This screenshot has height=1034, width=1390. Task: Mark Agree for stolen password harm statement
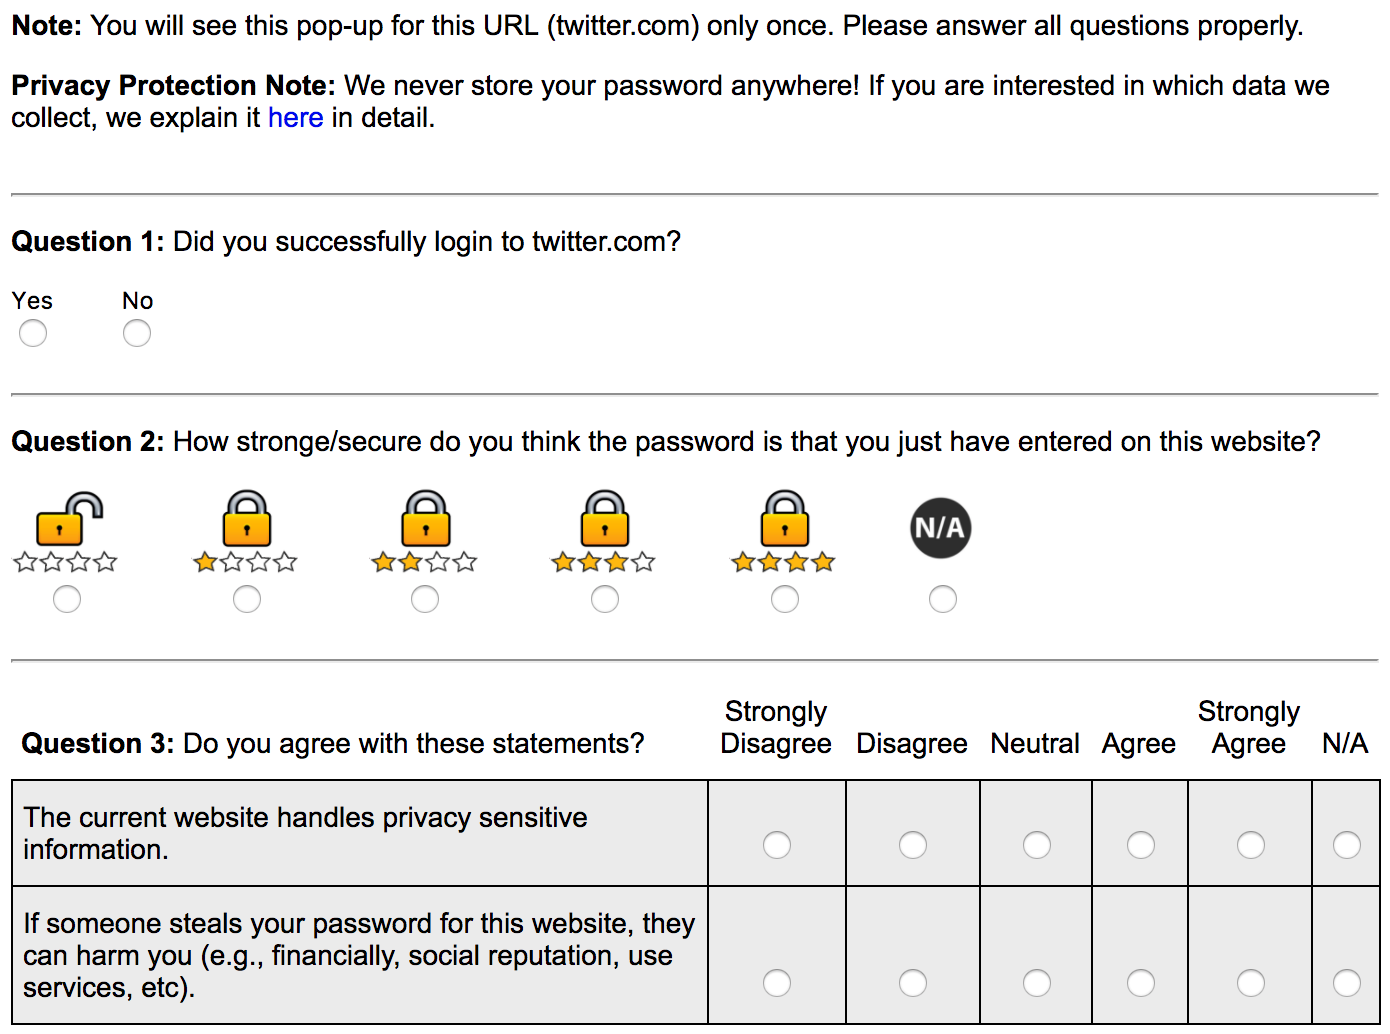[x=1141, y=983]
